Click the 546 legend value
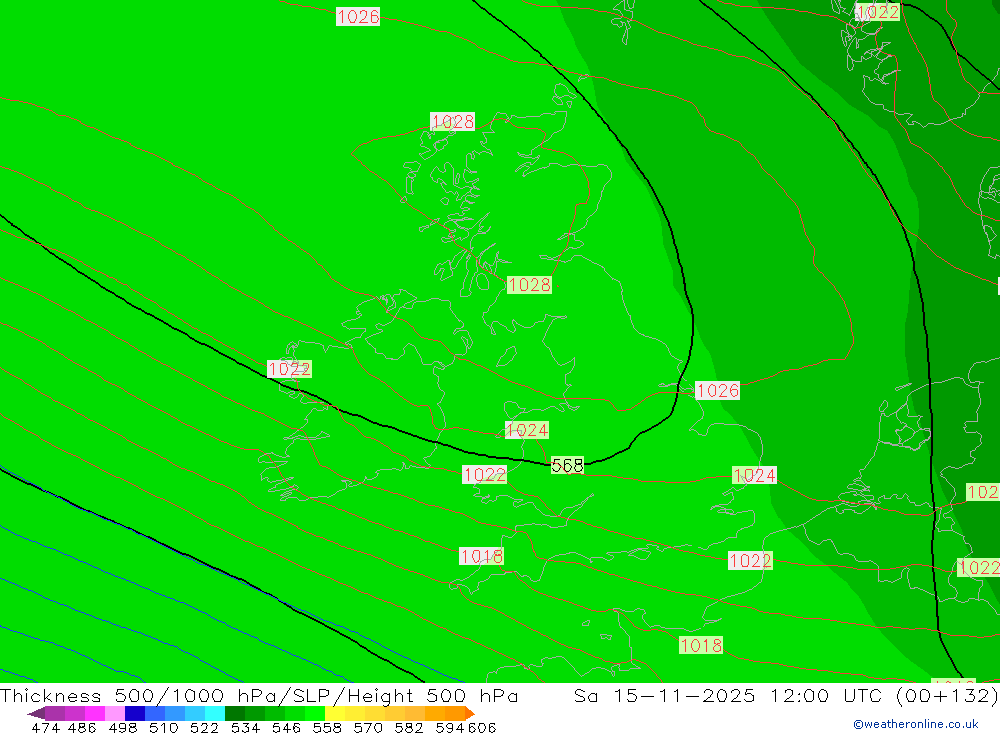This screenshot has width=1000, height=733. pyautogui.click(x=286, y=727)
